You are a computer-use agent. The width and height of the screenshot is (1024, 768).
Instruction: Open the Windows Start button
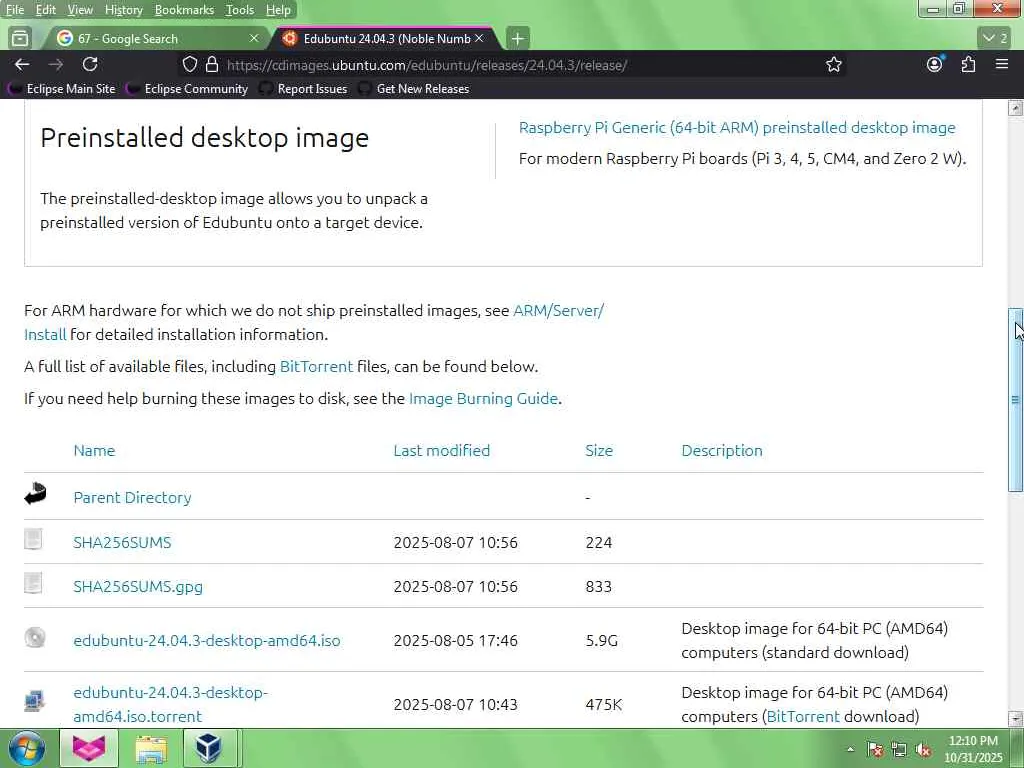tap(27, 748)
